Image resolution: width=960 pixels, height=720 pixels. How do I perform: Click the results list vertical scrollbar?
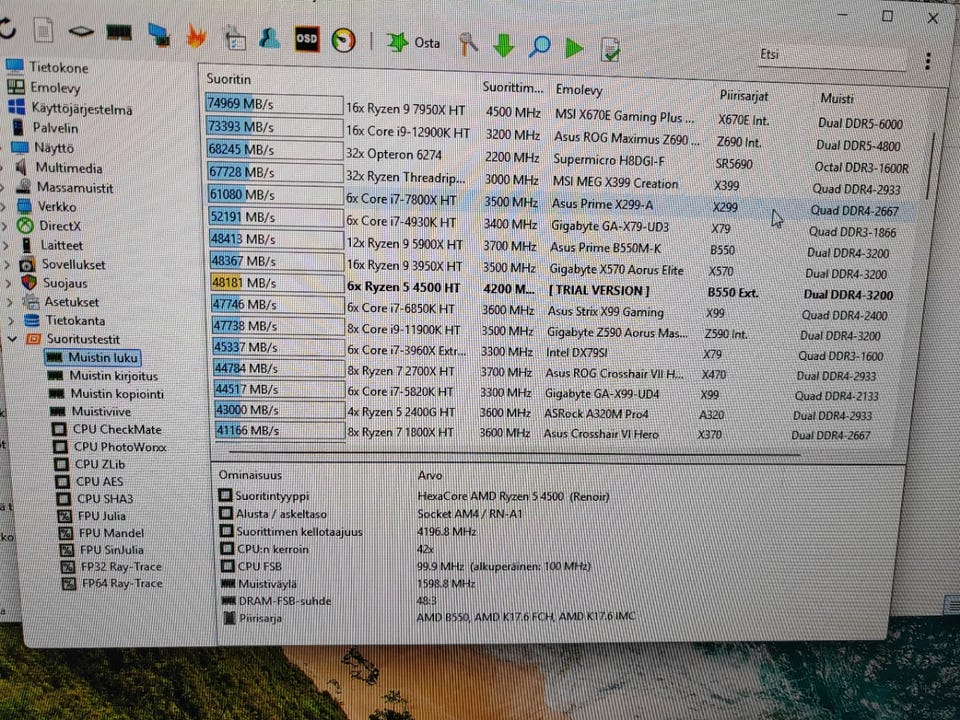pos(931,165)
